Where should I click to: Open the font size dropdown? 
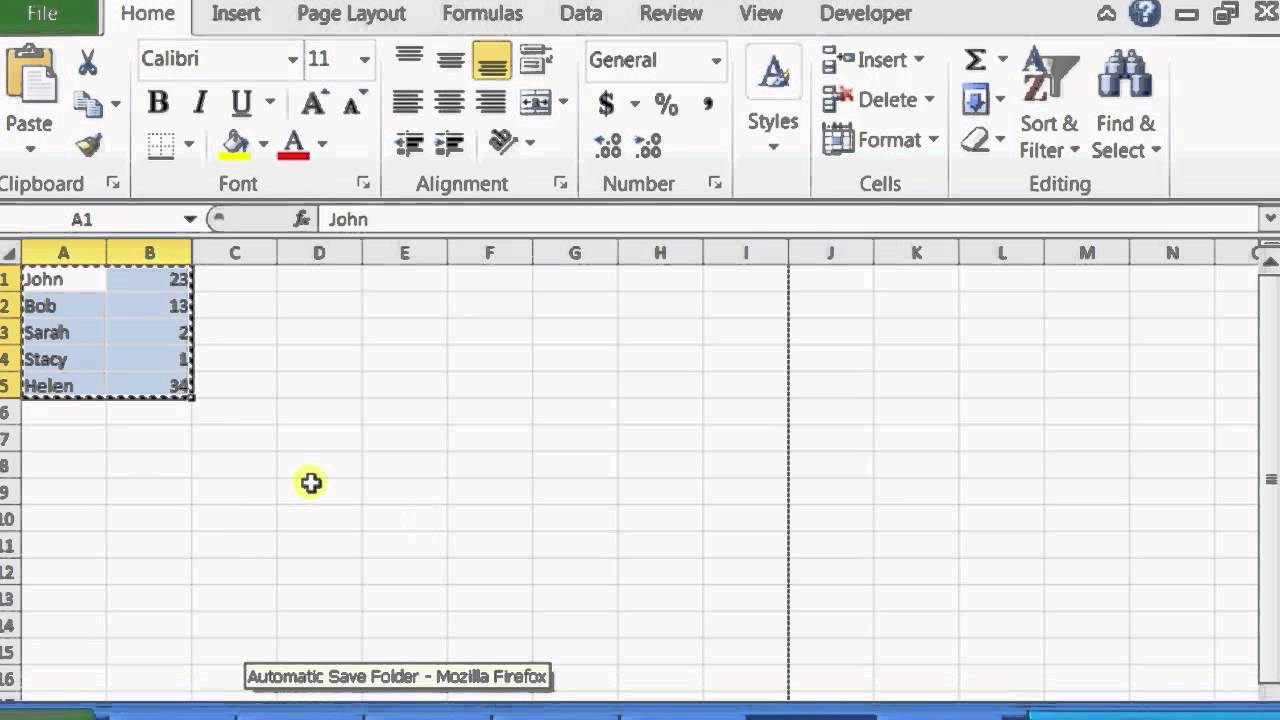pyautogui.click(x=364, y=60)
